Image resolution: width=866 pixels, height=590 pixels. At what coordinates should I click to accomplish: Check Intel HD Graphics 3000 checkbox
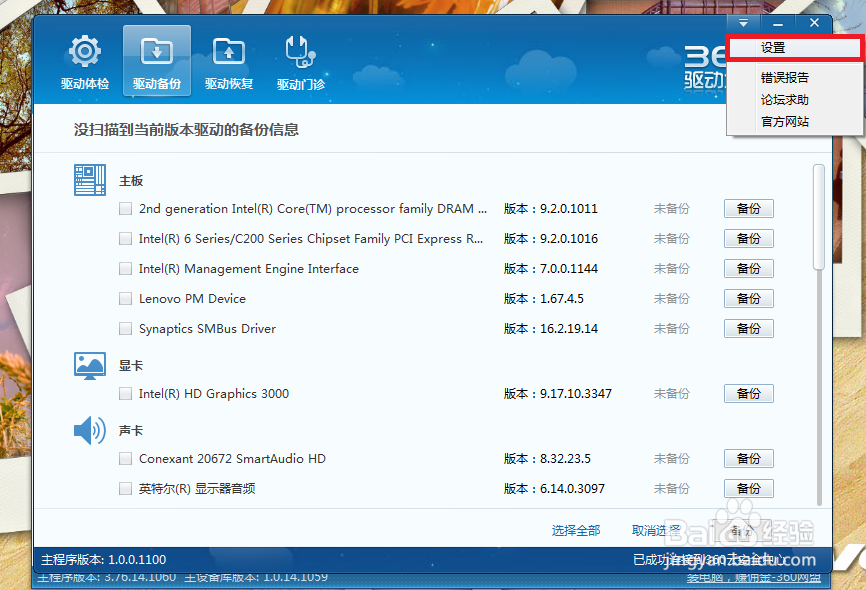point(125,394)
